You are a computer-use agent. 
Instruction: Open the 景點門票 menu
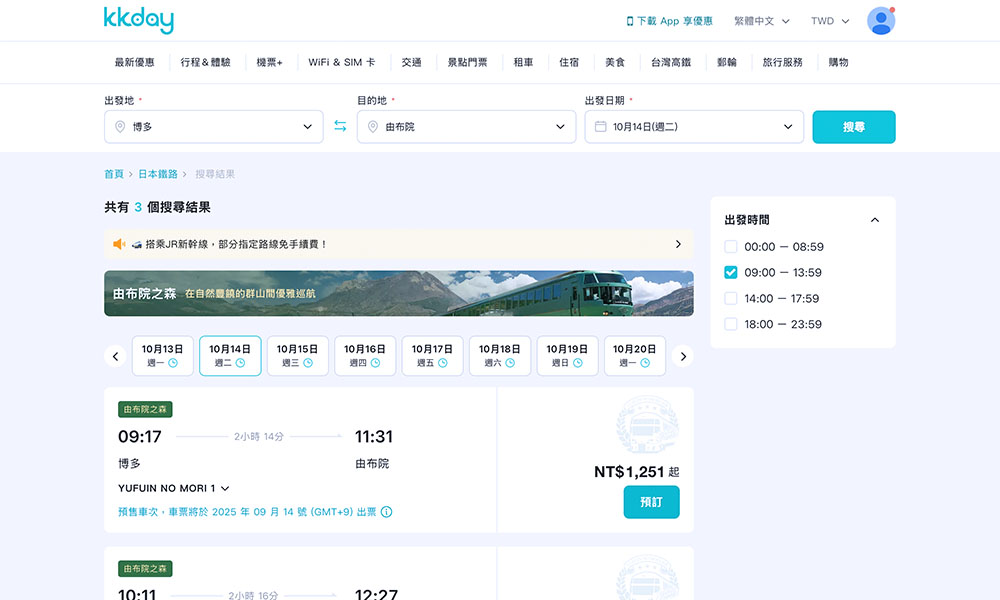click(x=467, y=62)
